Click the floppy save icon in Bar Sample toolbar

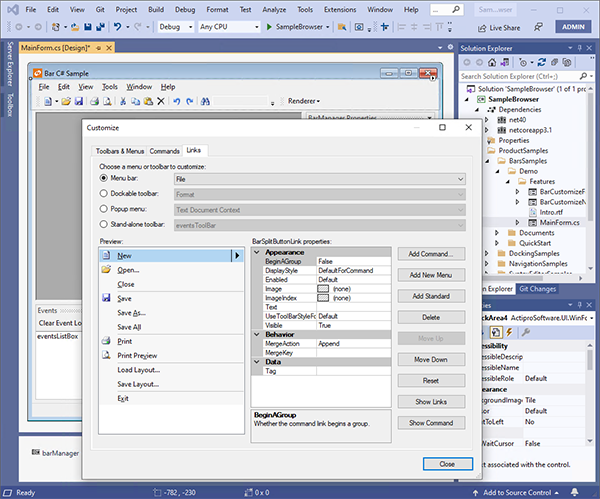tap(79, 101)
